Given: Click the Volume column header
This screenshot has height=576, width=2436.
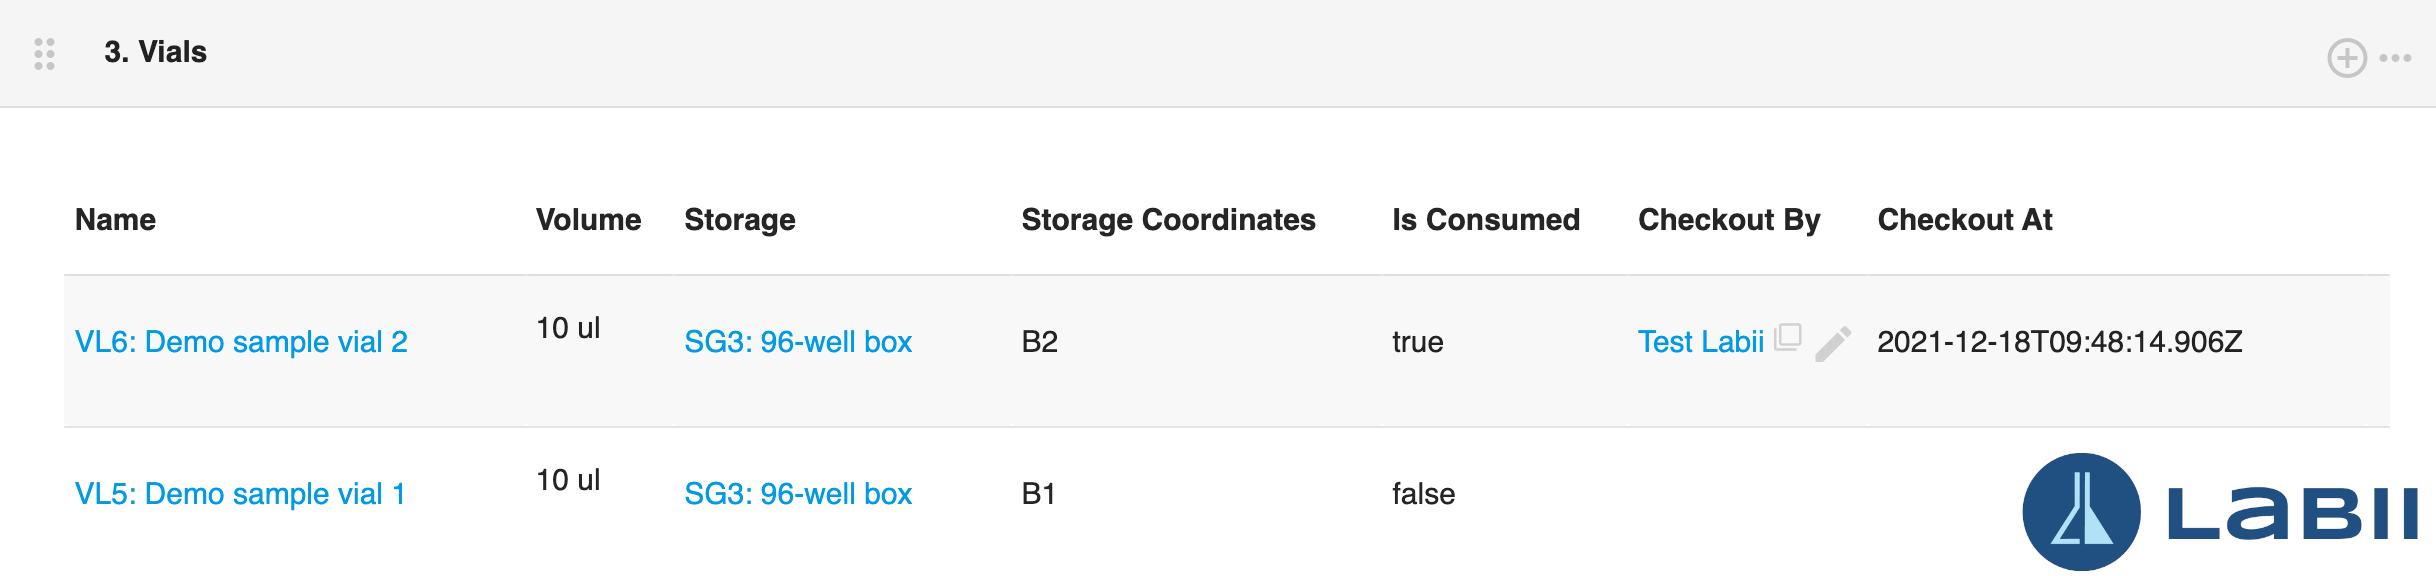Looking at the screenshot, I should click(x=588, y=220).
